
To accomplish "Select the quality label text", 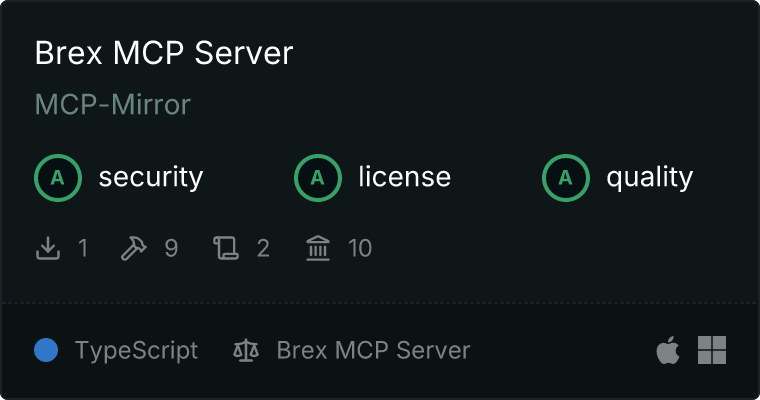I will coord(649,178).
